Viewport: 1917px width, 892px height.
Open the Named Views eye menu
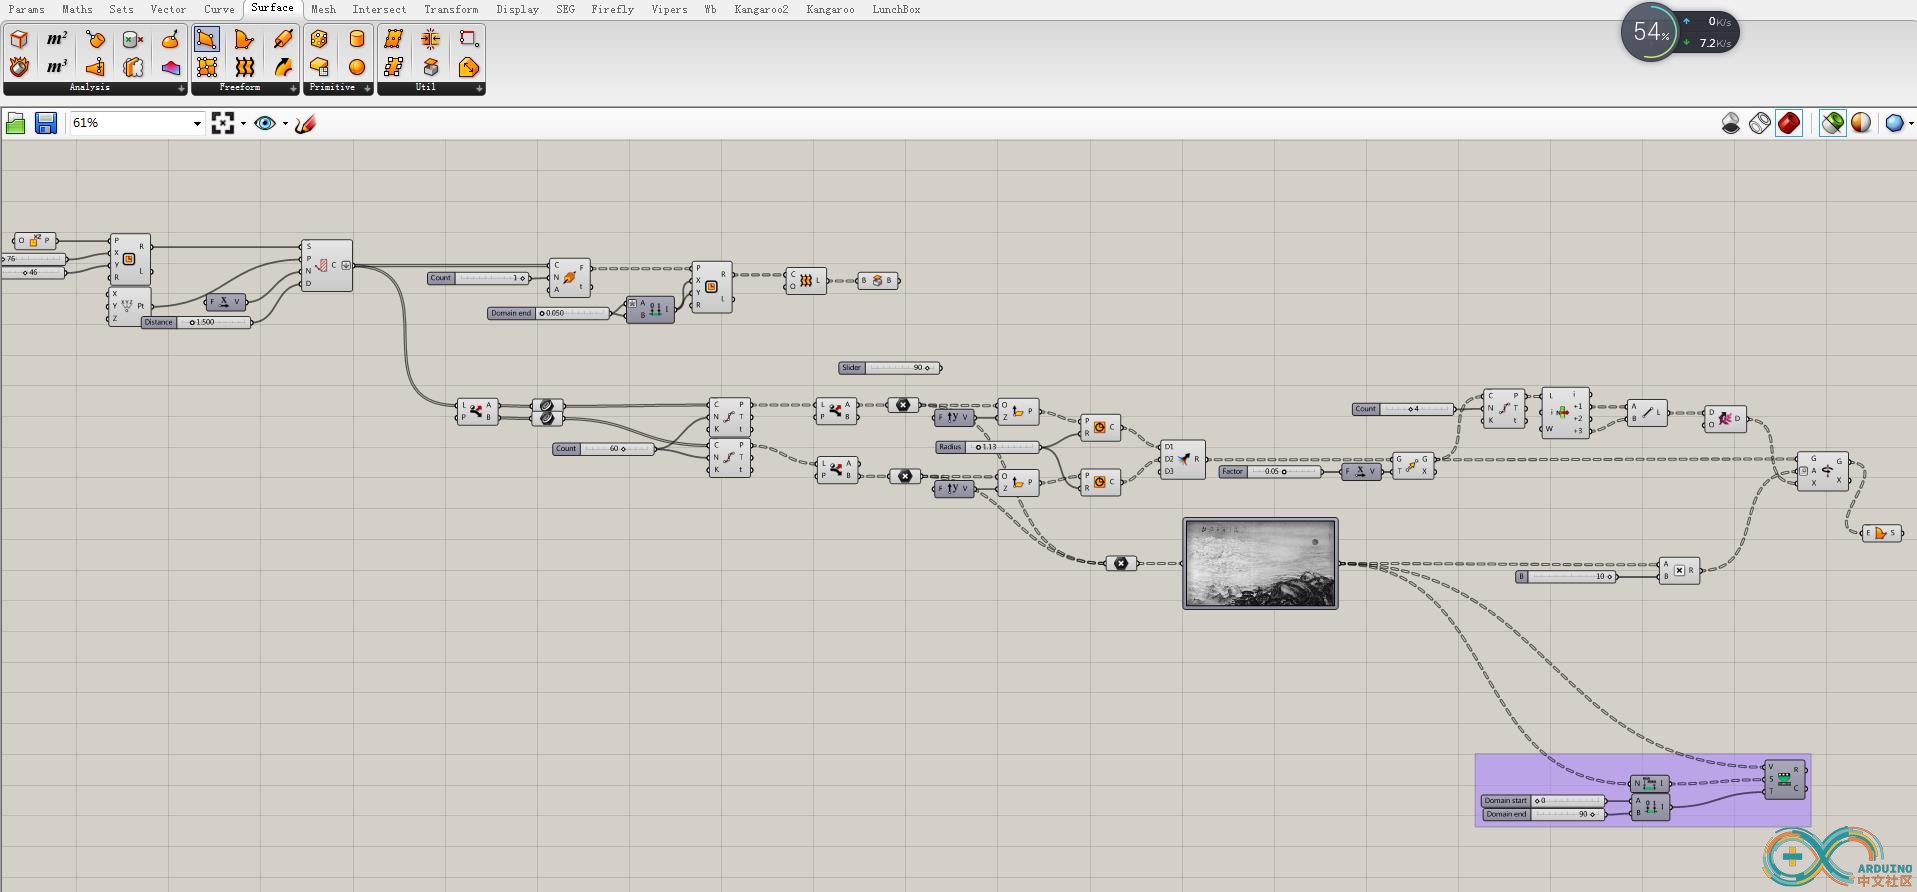point(265,123)
